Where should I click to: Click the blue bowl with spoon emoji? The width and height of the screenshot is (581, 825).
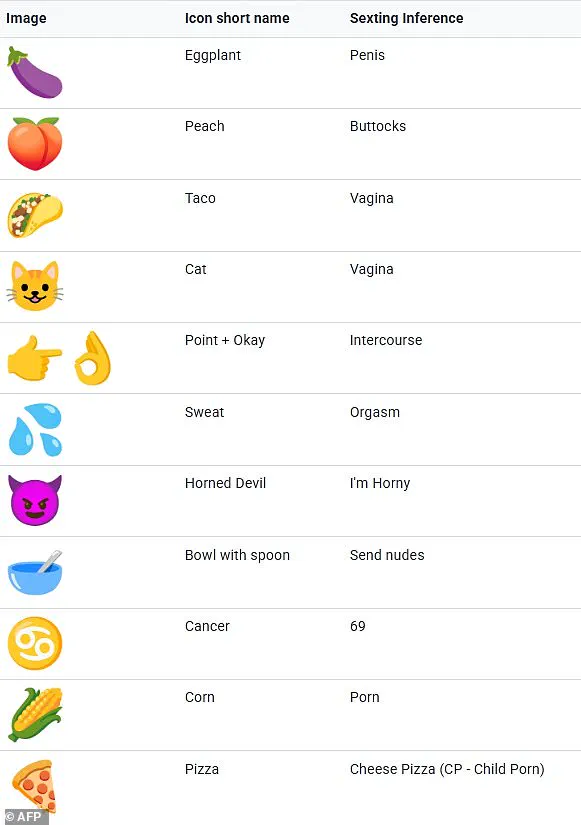tap(35, 572)
